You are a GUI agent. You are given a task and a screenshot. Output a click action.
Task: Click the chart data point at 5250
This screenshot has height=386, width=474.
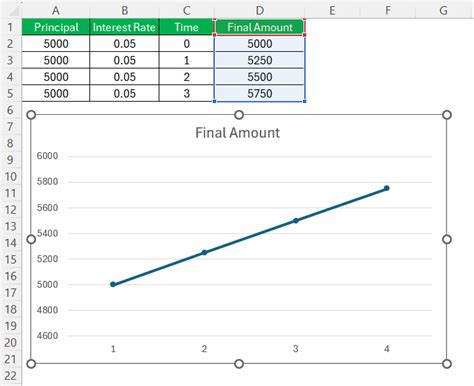tap(204, 252)
